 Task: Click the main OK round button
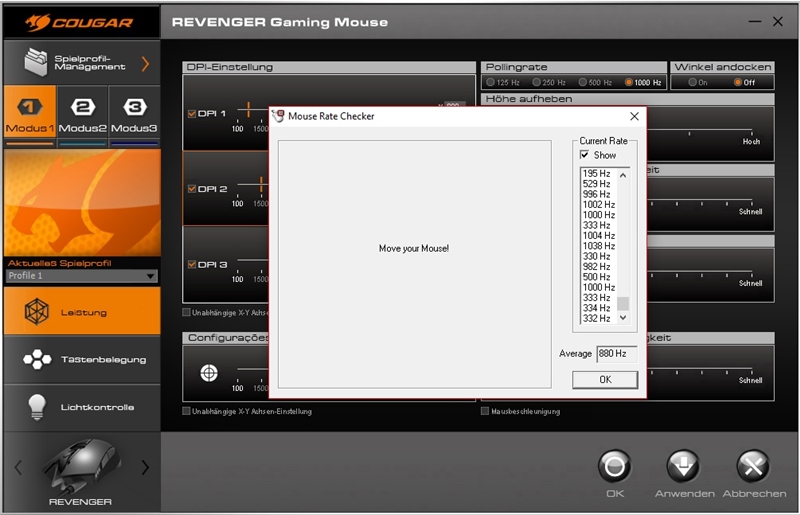615,466
